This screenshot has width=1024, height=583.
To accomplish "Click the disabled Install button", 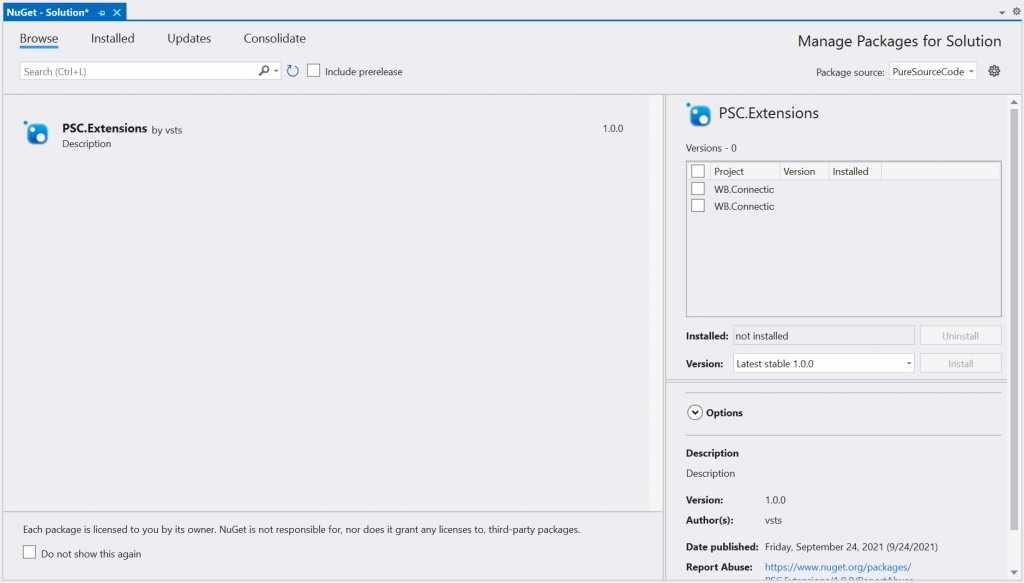I will [960, 362].
